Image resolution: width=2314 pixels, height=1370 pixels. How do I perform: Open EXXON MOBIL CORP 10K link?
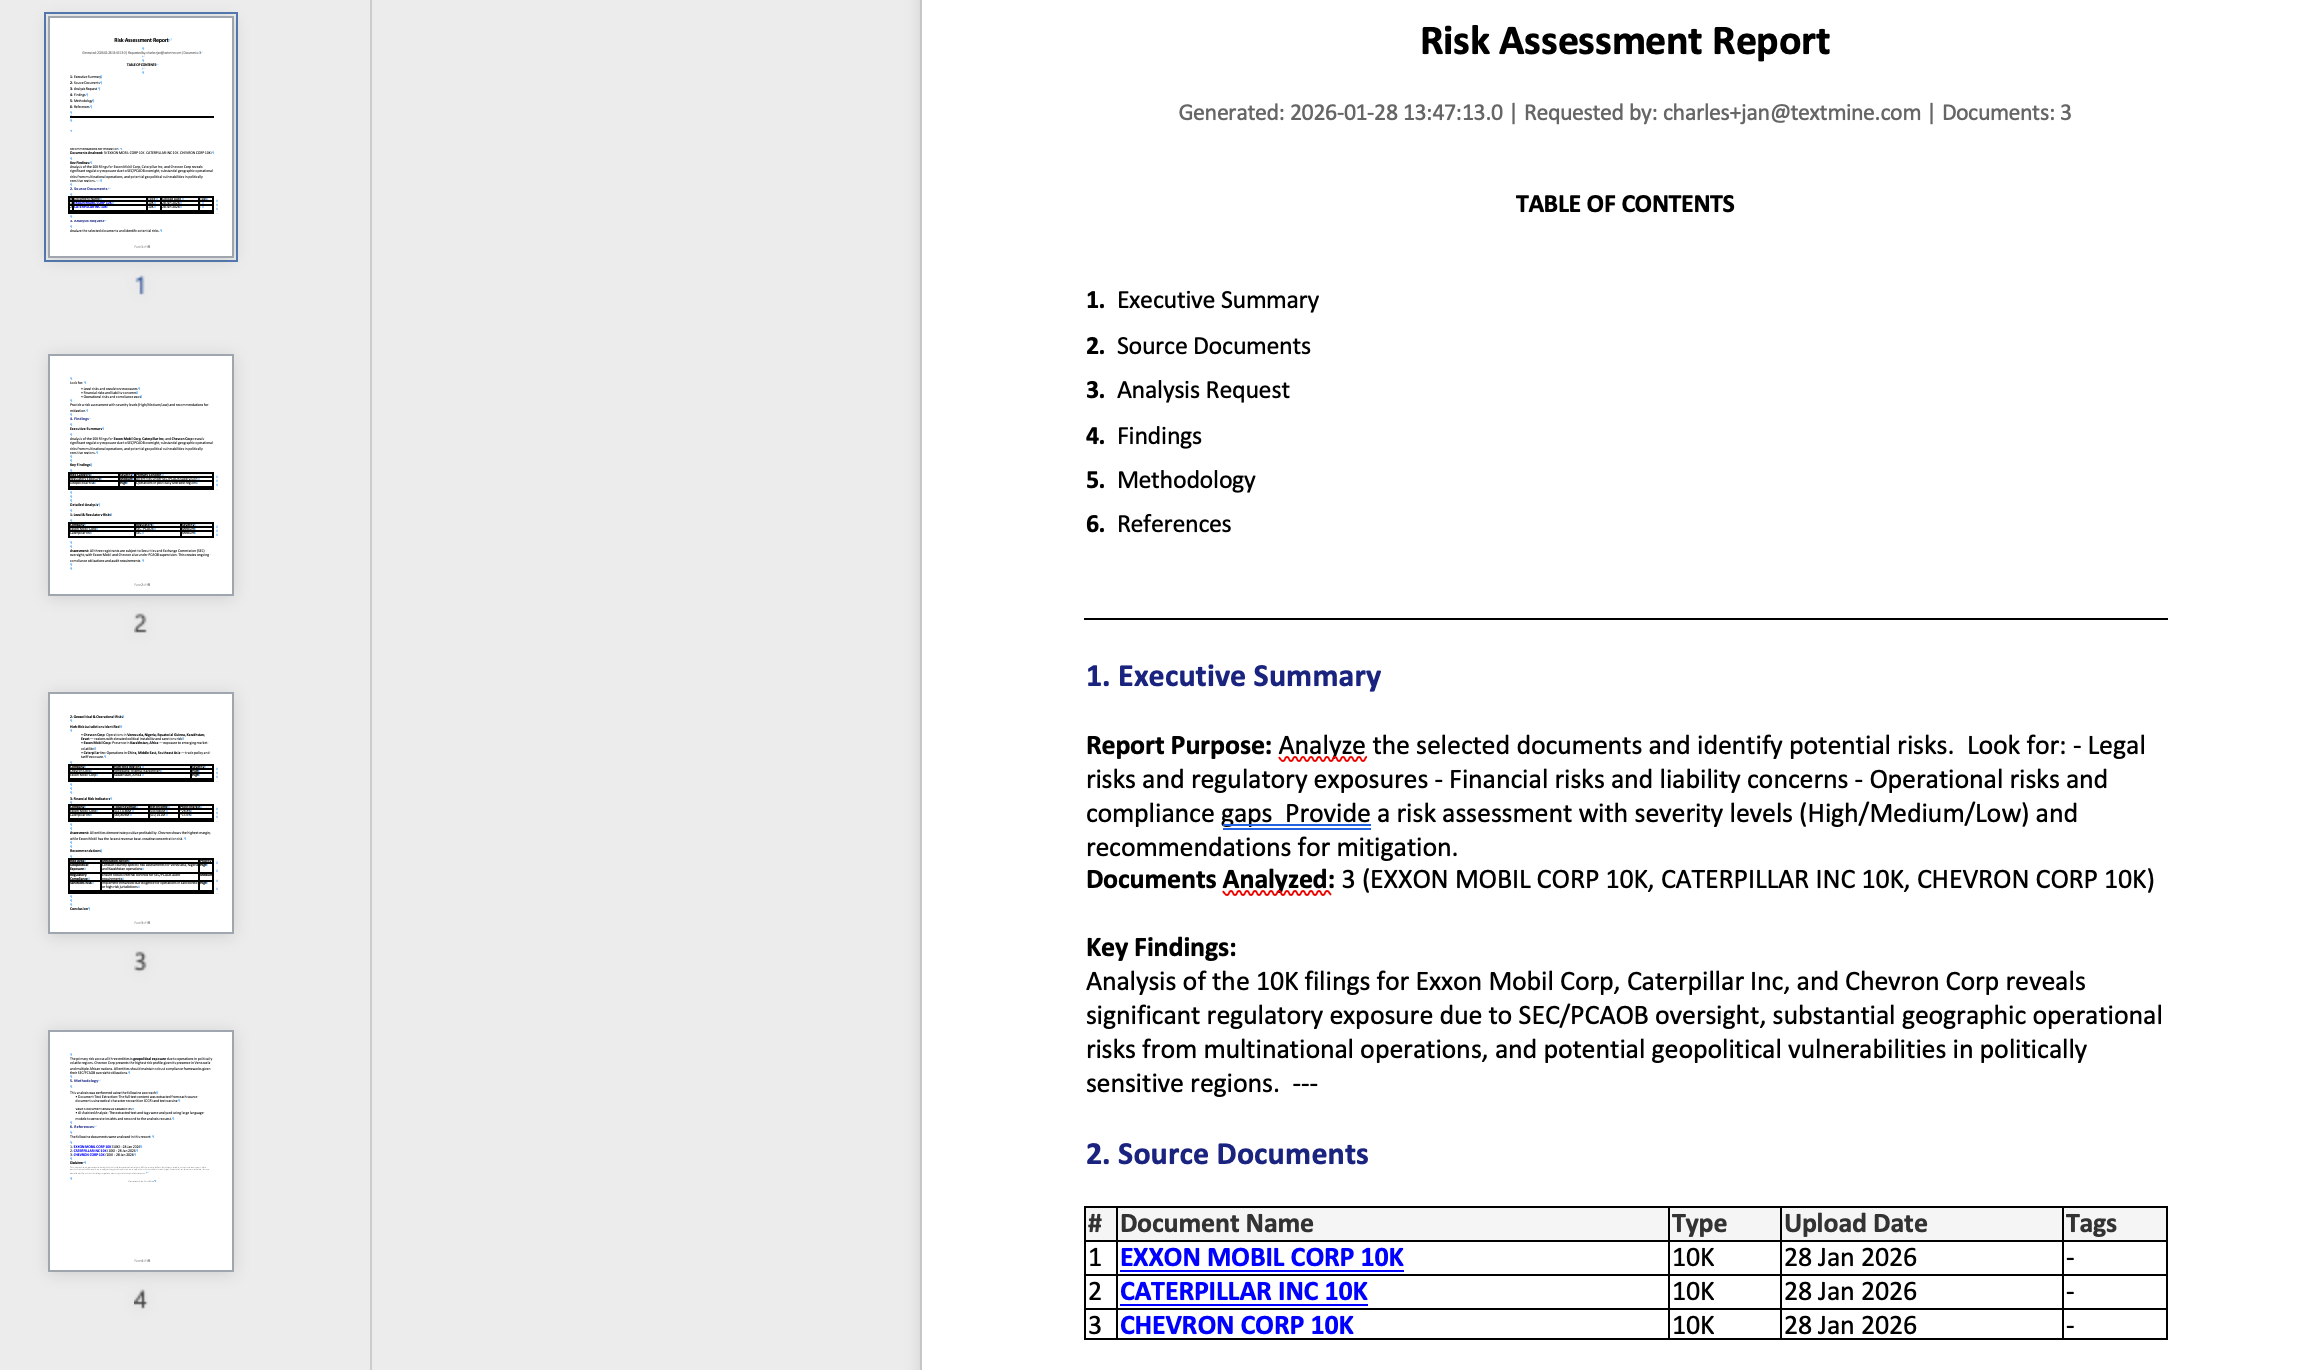[1261, 1257]
